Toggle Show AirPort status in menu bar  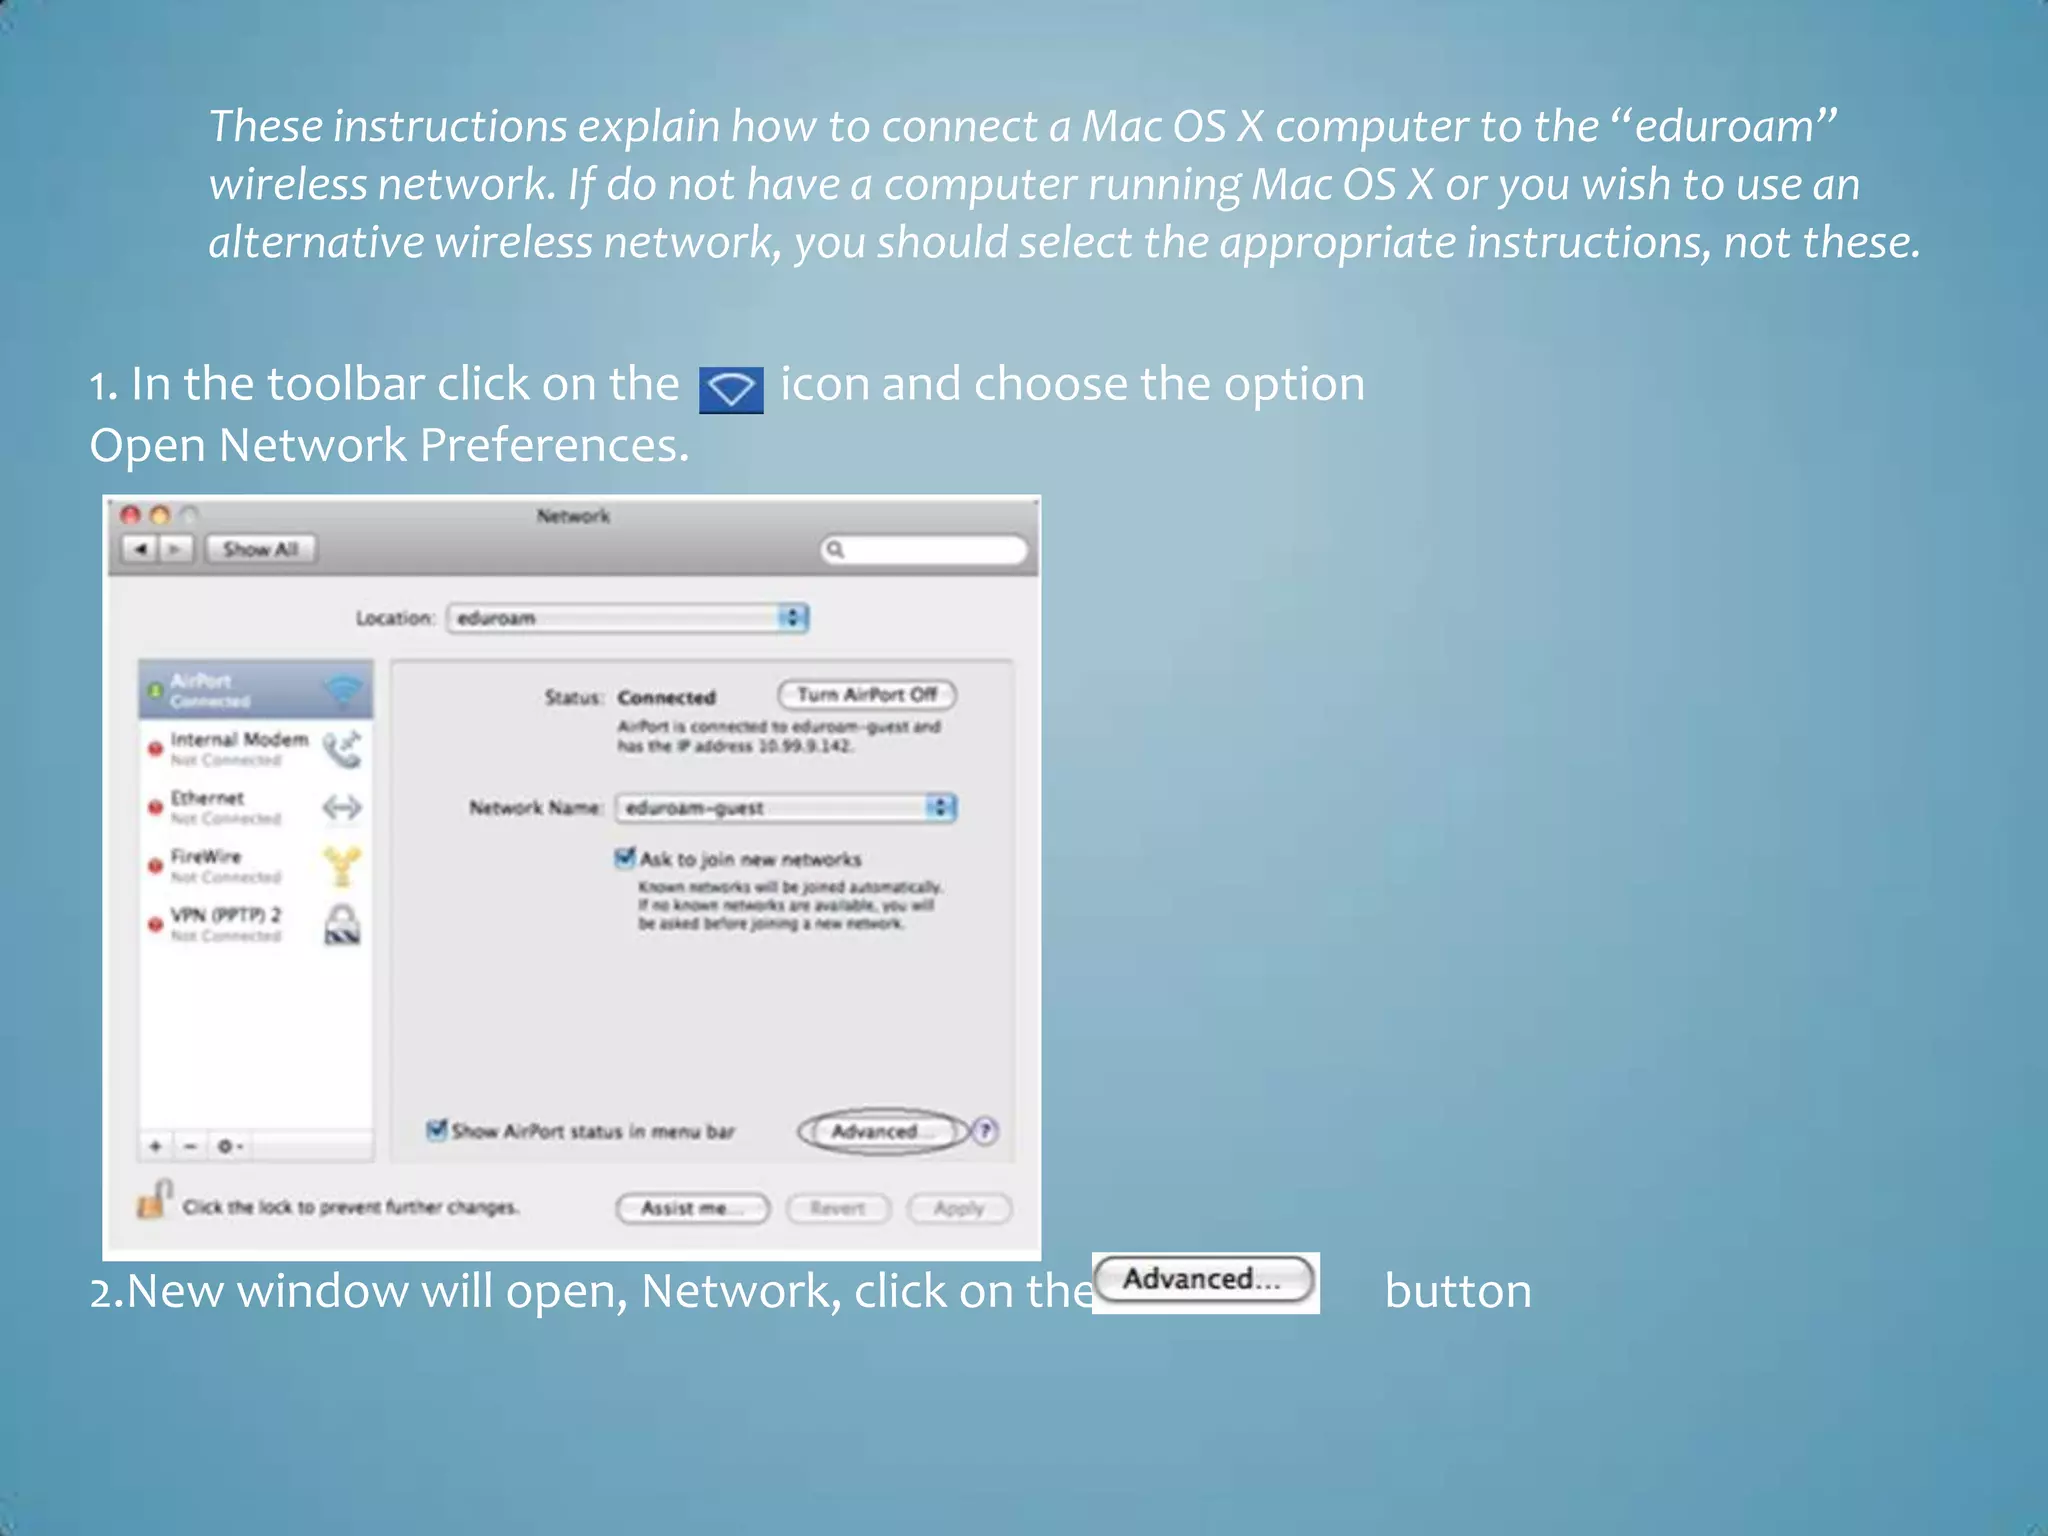pos(437,1130)
